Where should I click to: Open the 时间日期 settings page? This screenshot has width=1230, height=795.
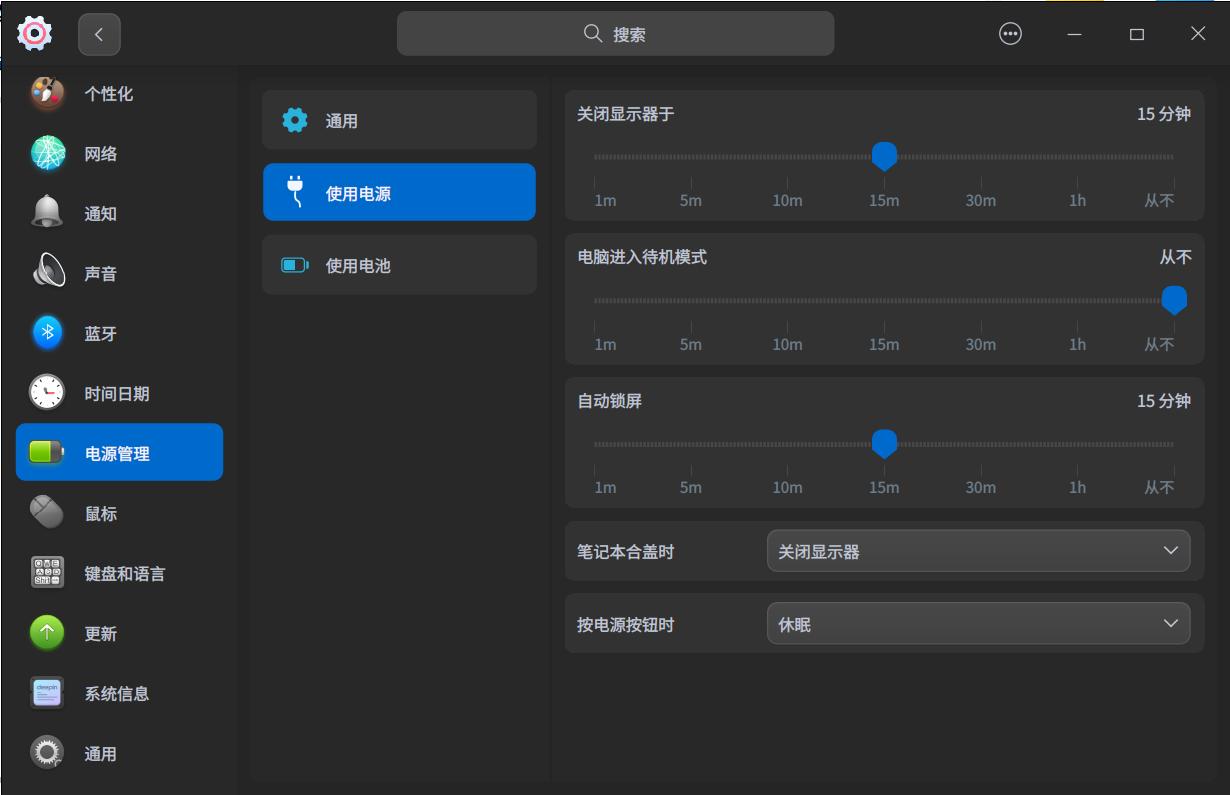tap(119, 393)
